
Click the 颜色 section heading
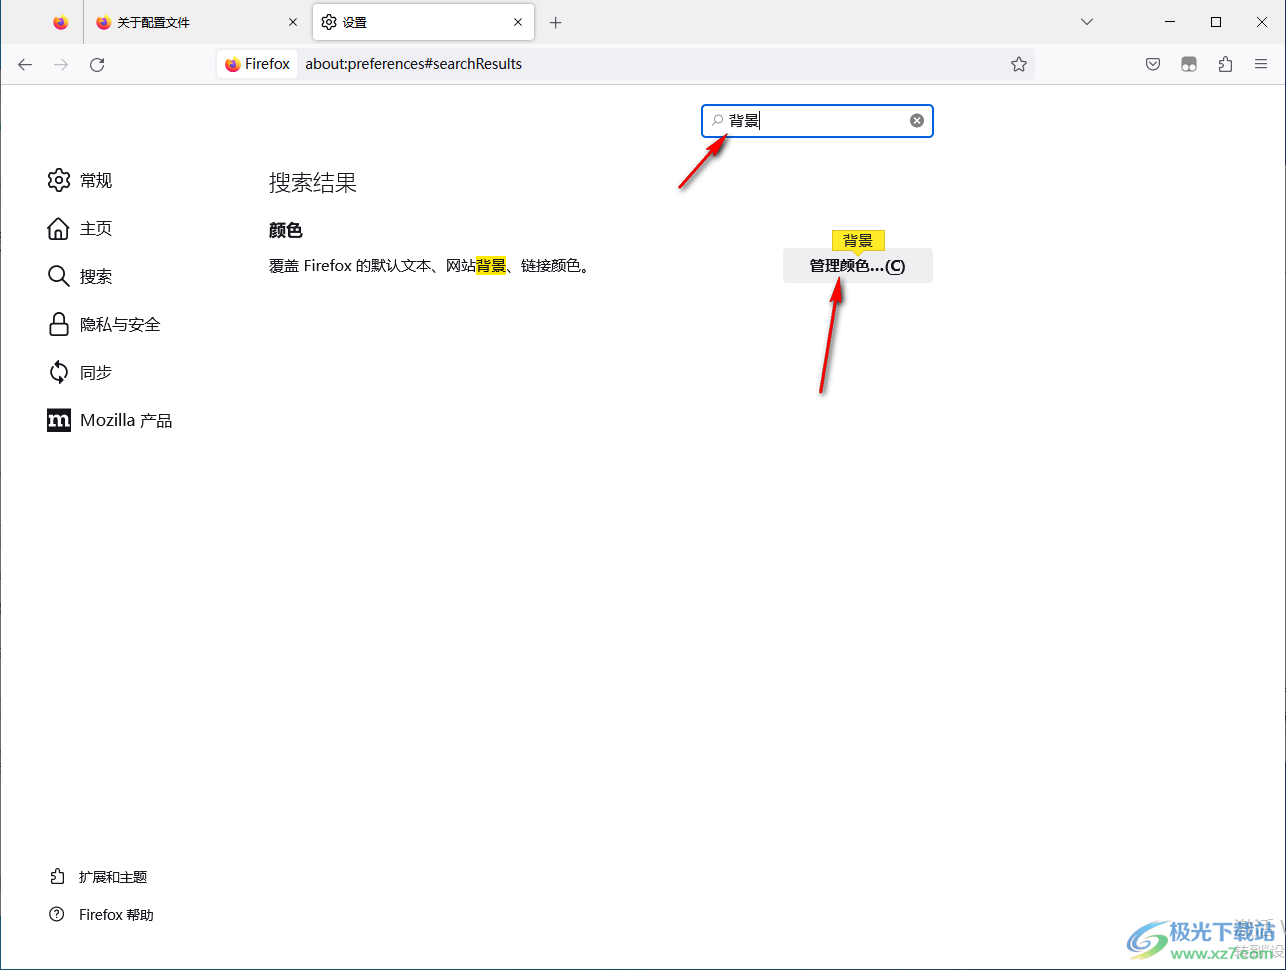click(x=286, y=230)
